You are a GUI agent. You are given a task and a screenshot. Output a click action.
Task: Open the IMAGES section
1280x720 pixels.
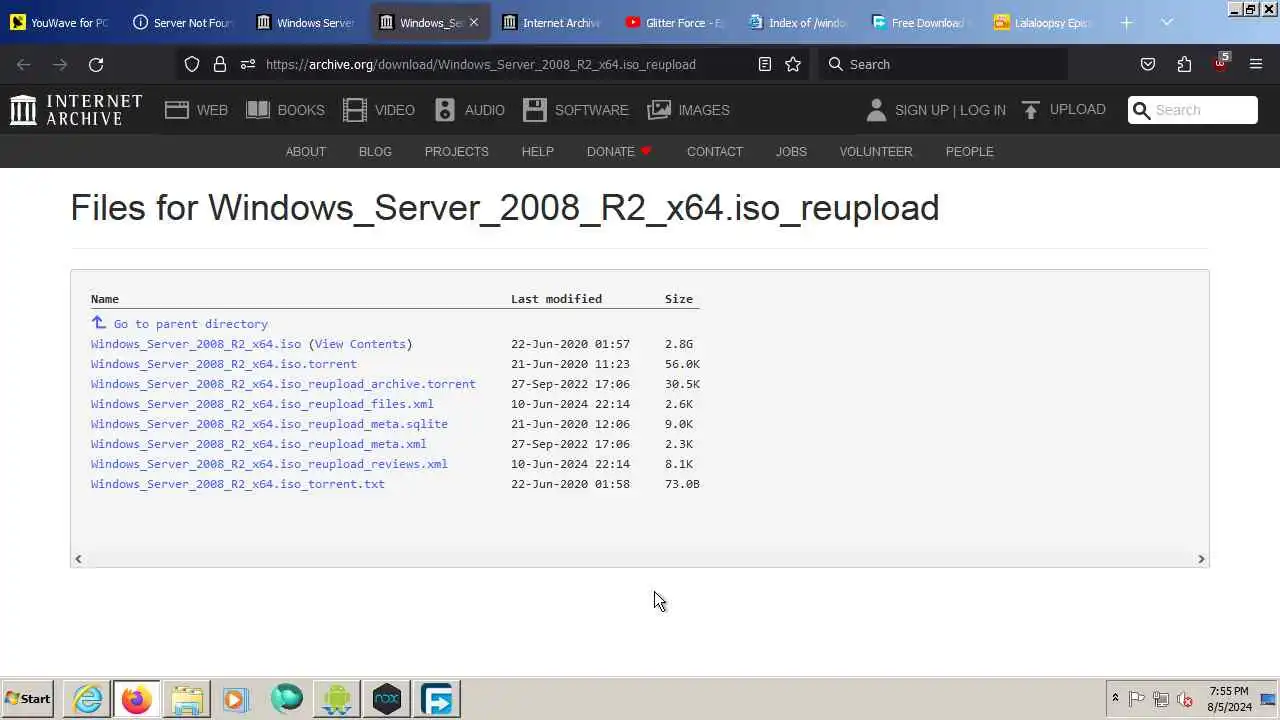point(689,110)
